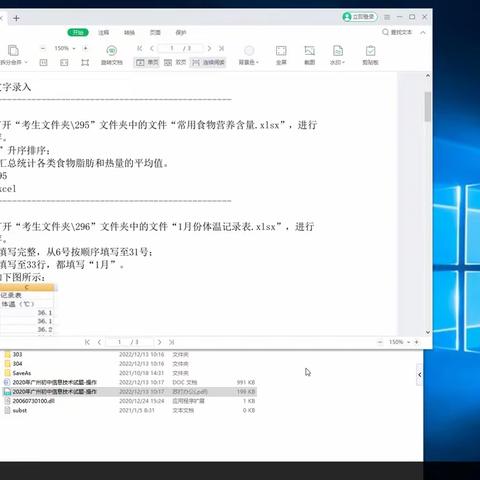Screen dimensions: 480x480
Task: Click the page number field in status bar
Action: pyautogui.click(x=129, y=342)
